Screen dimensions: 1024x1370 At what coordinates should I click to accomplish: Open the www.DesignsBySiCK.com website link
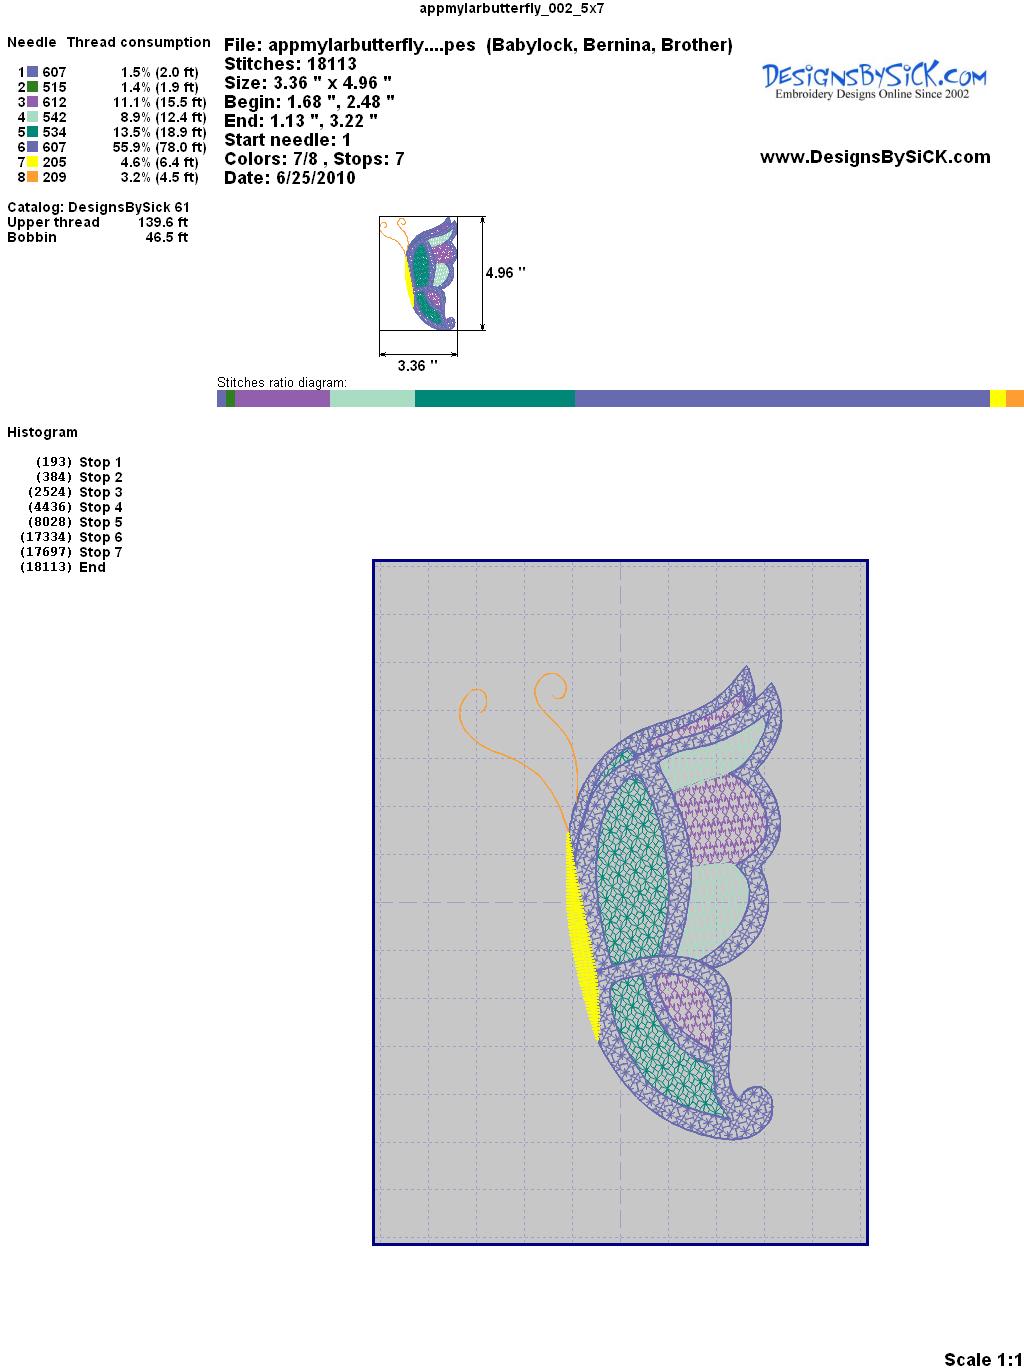875,157
